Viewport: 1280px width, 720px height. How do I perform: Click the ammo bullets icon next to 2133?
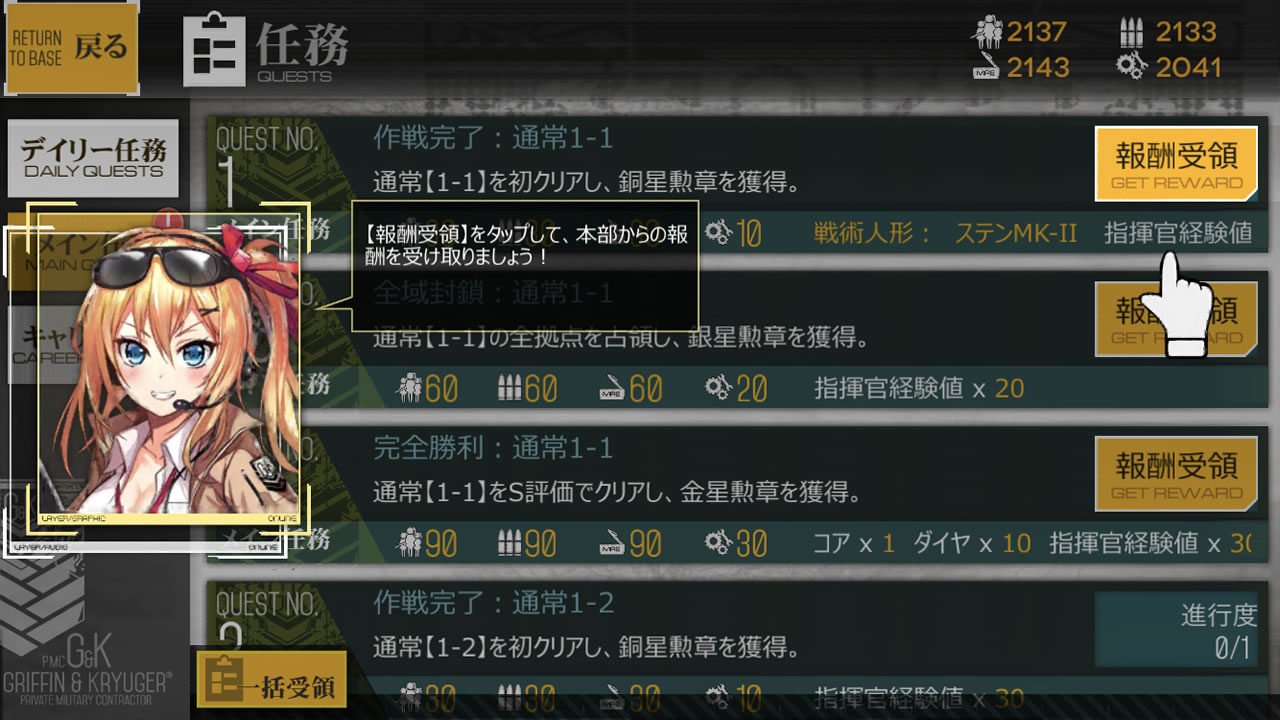pyautogui.click(x=1131, y=33)
